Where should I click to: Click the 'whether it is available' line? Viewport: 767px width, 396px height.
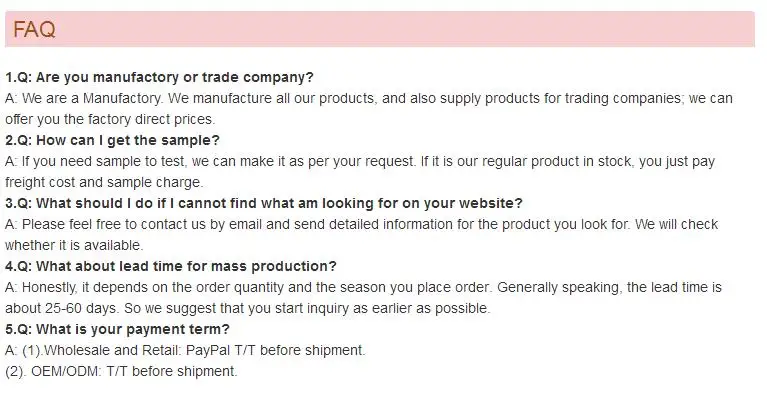74,245
